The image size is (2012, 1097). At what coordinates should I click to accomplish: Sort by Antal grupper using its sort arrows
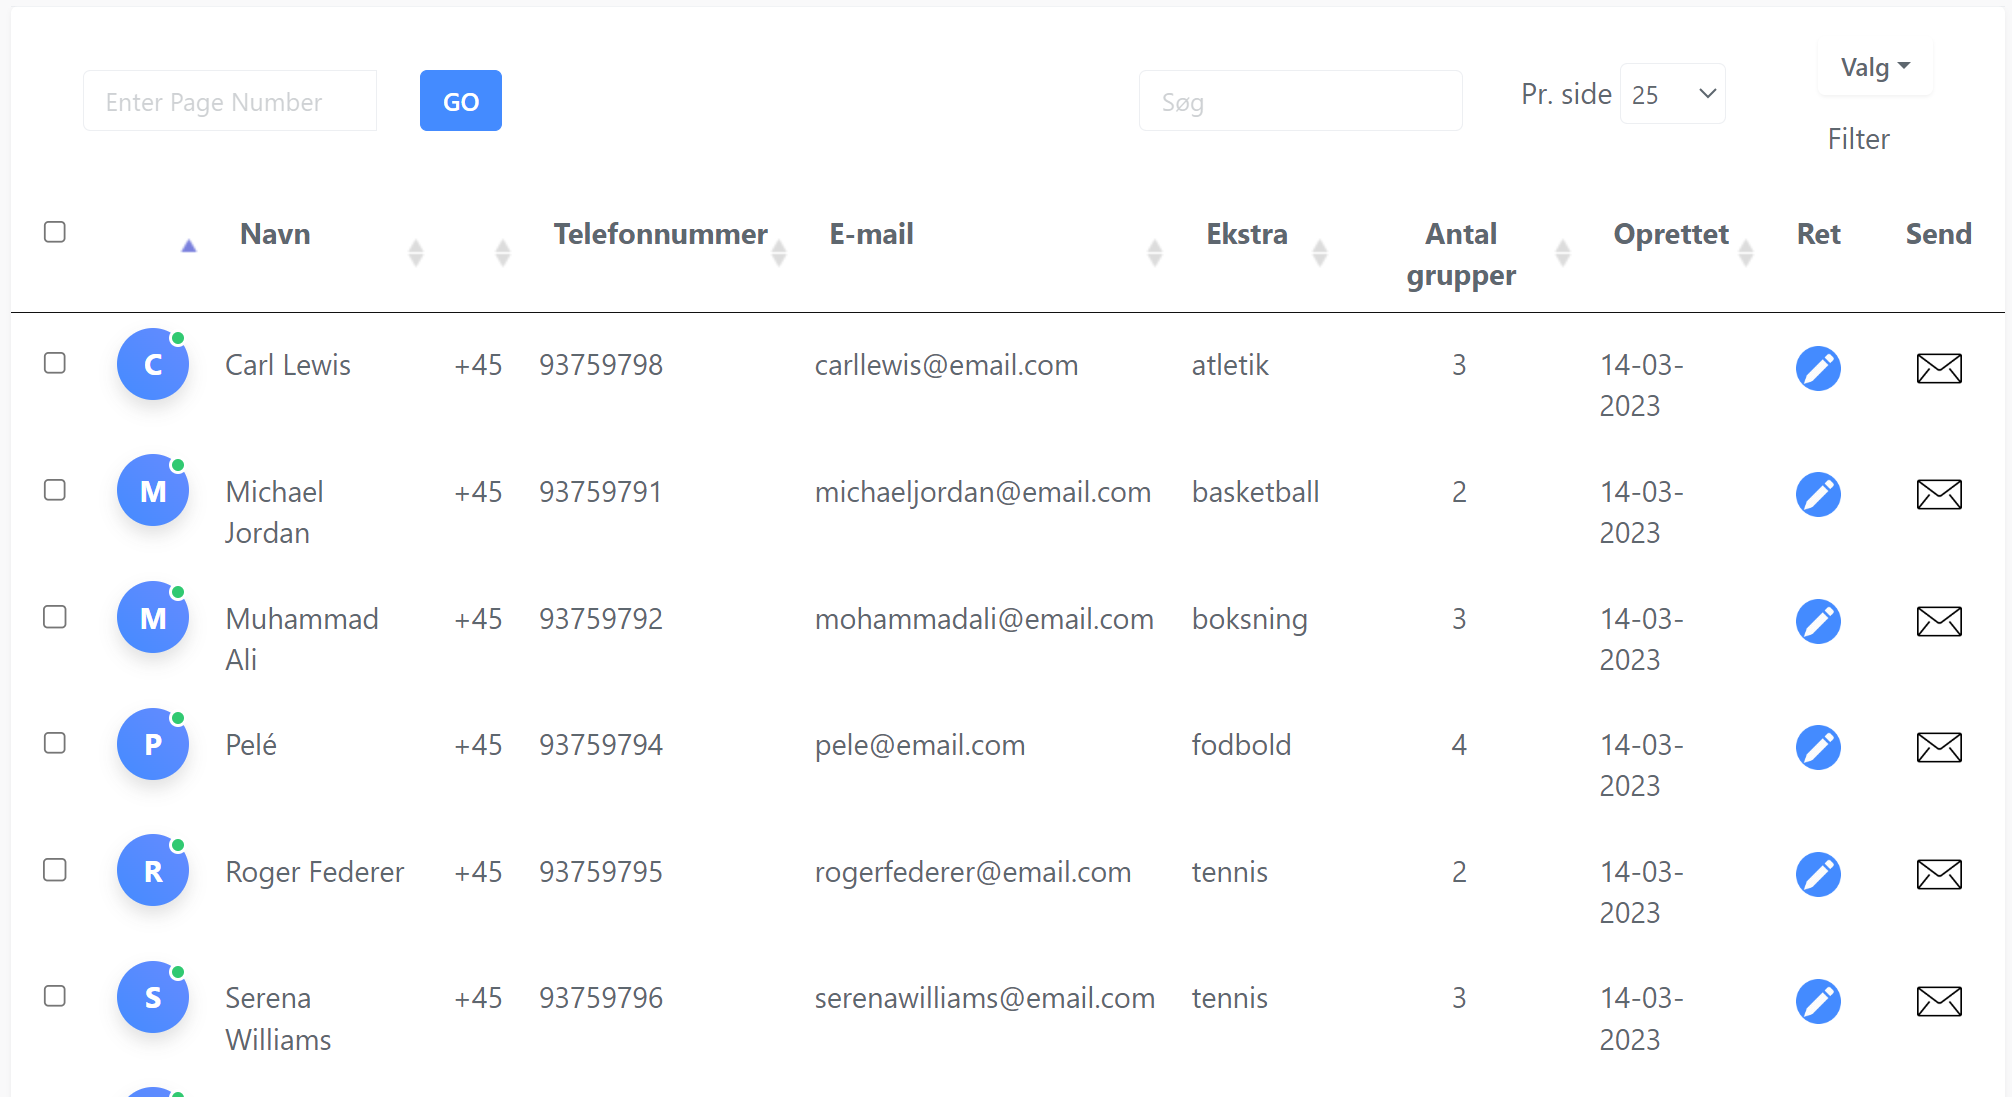click(1563, 253)
